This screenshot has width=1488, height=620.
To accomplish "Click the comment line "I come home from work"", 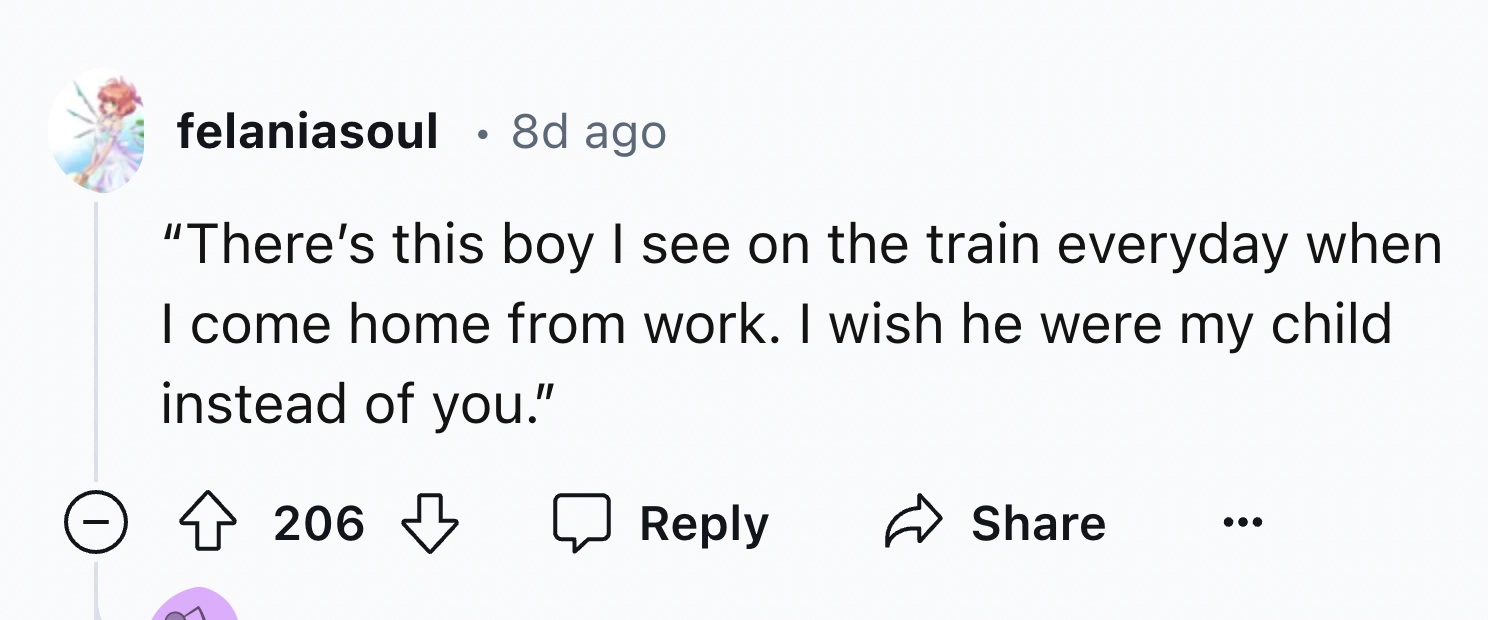I will click(x=776, y=324).
